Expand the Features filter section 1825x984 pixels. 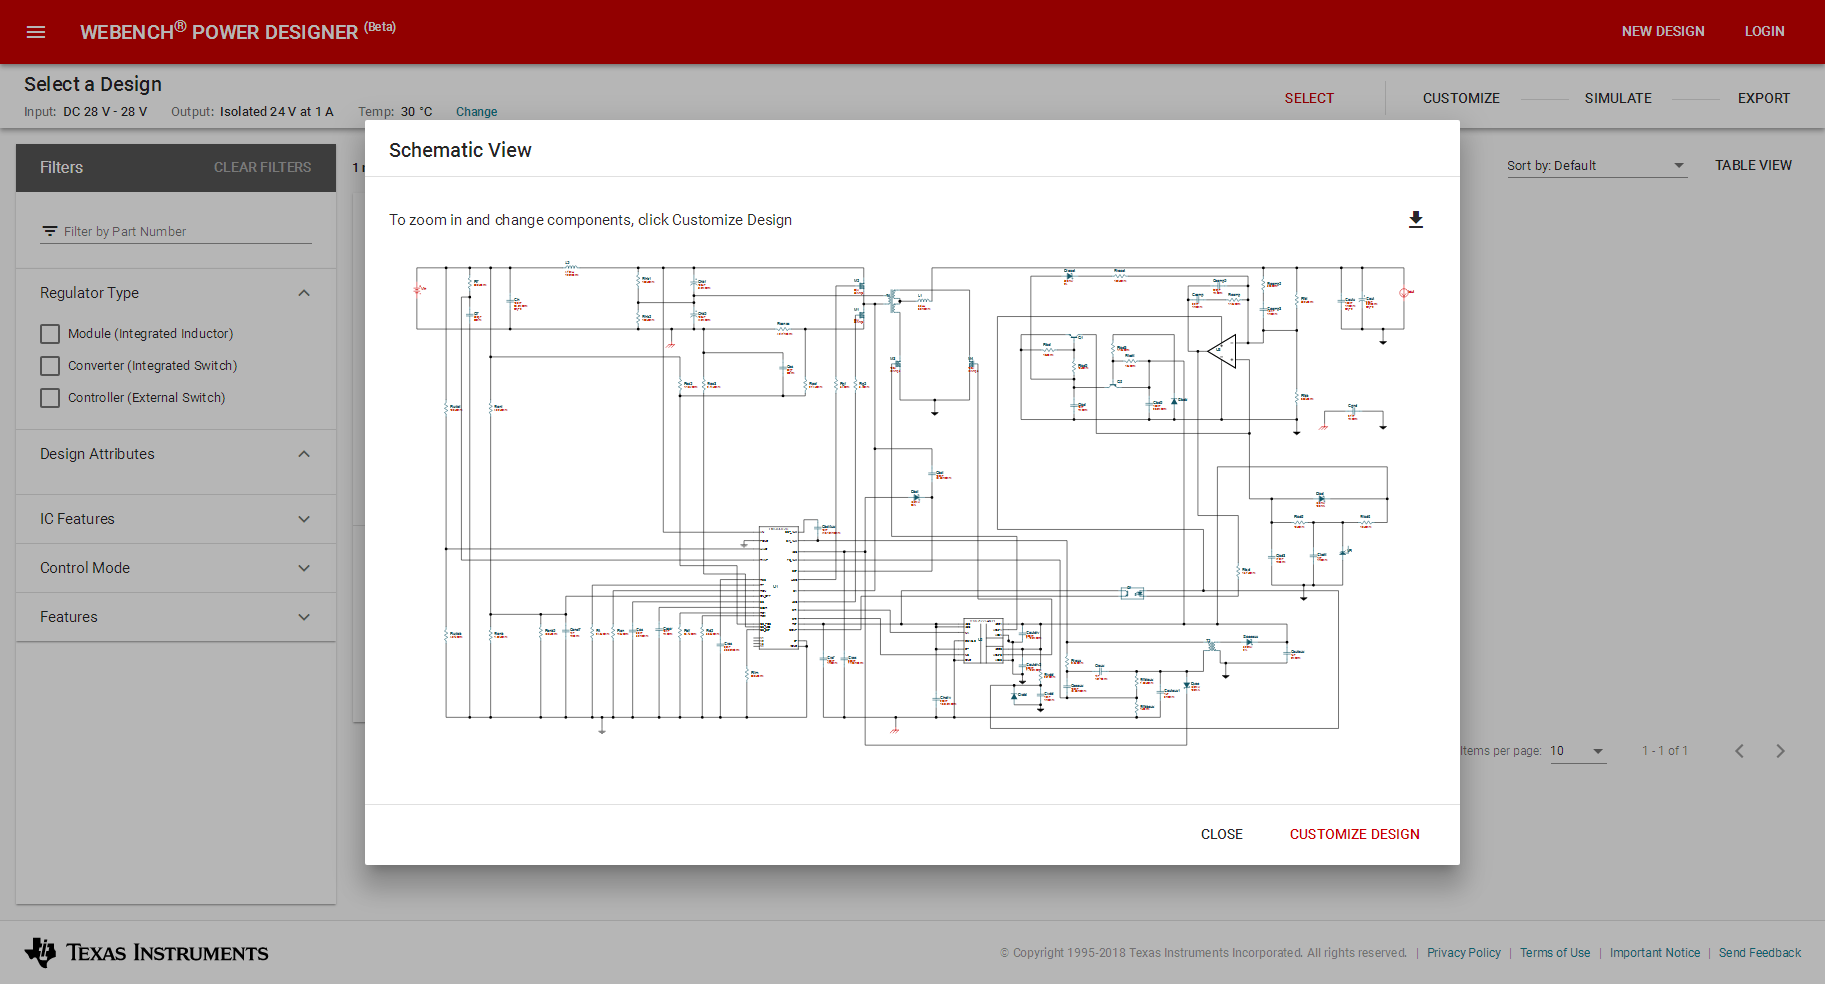tap(304, 617)
